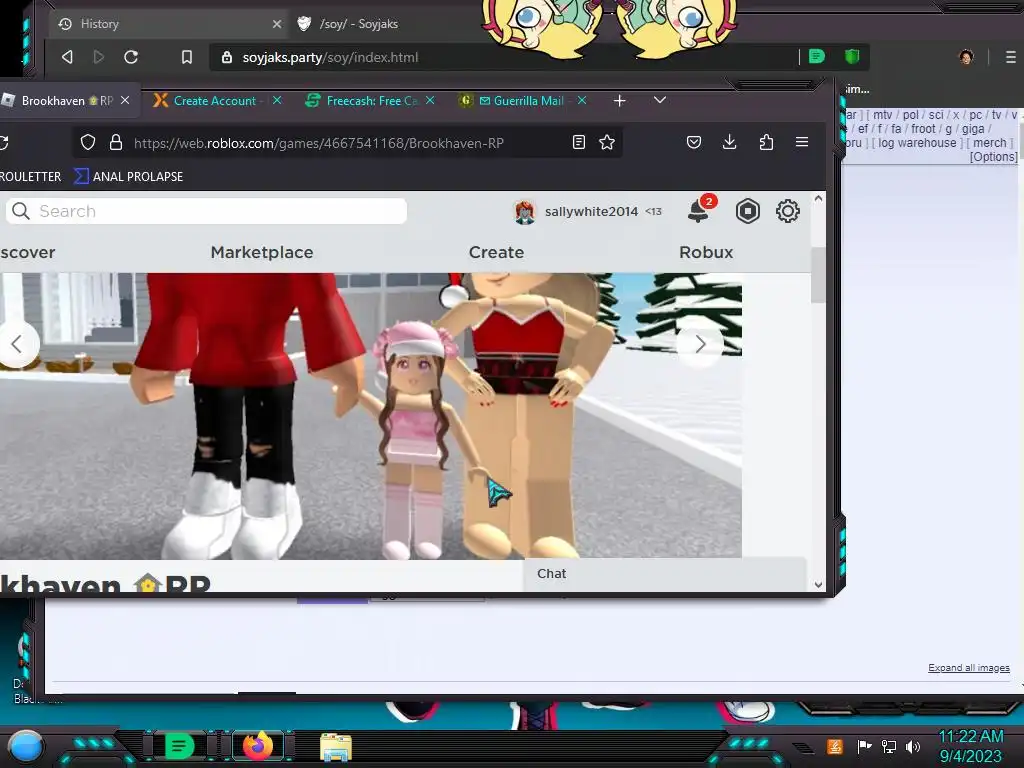Reload the soyjaks.party page
This screenshot has width=1024, height=768.
[131, 57]
